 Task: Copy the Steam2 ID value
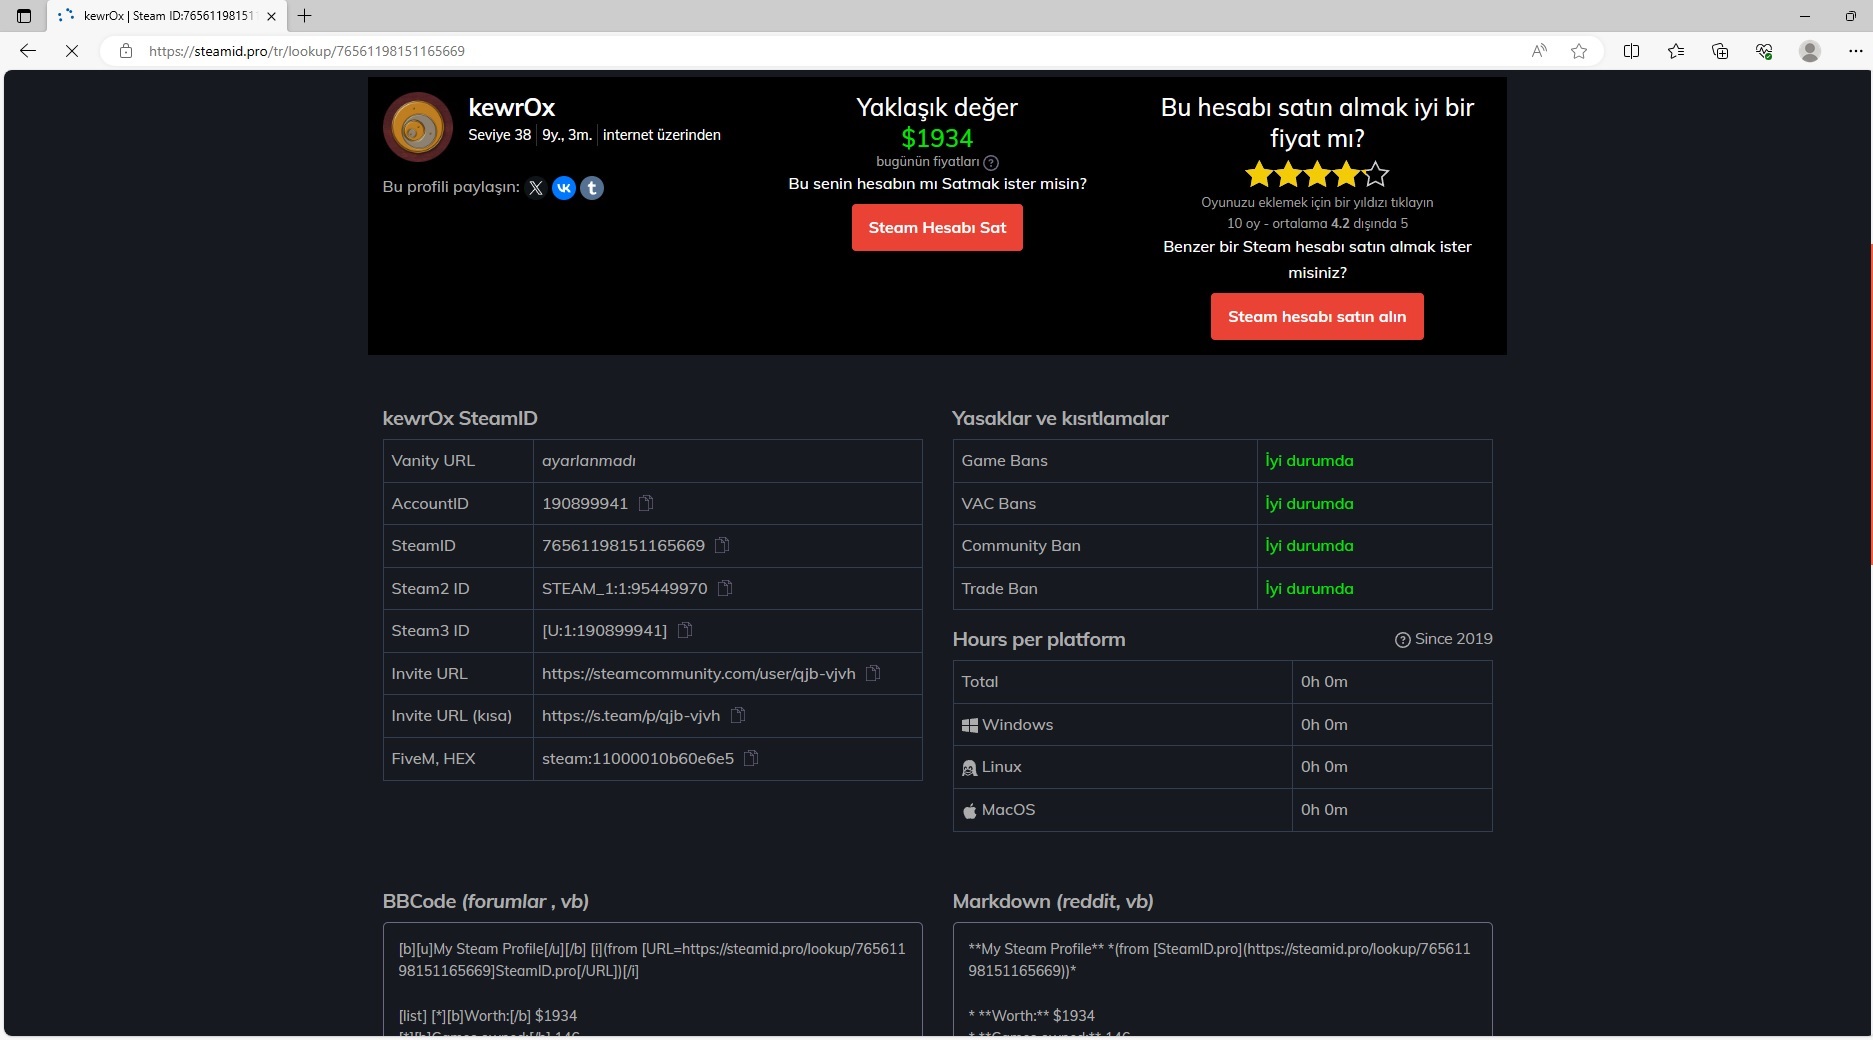point(725,588)
